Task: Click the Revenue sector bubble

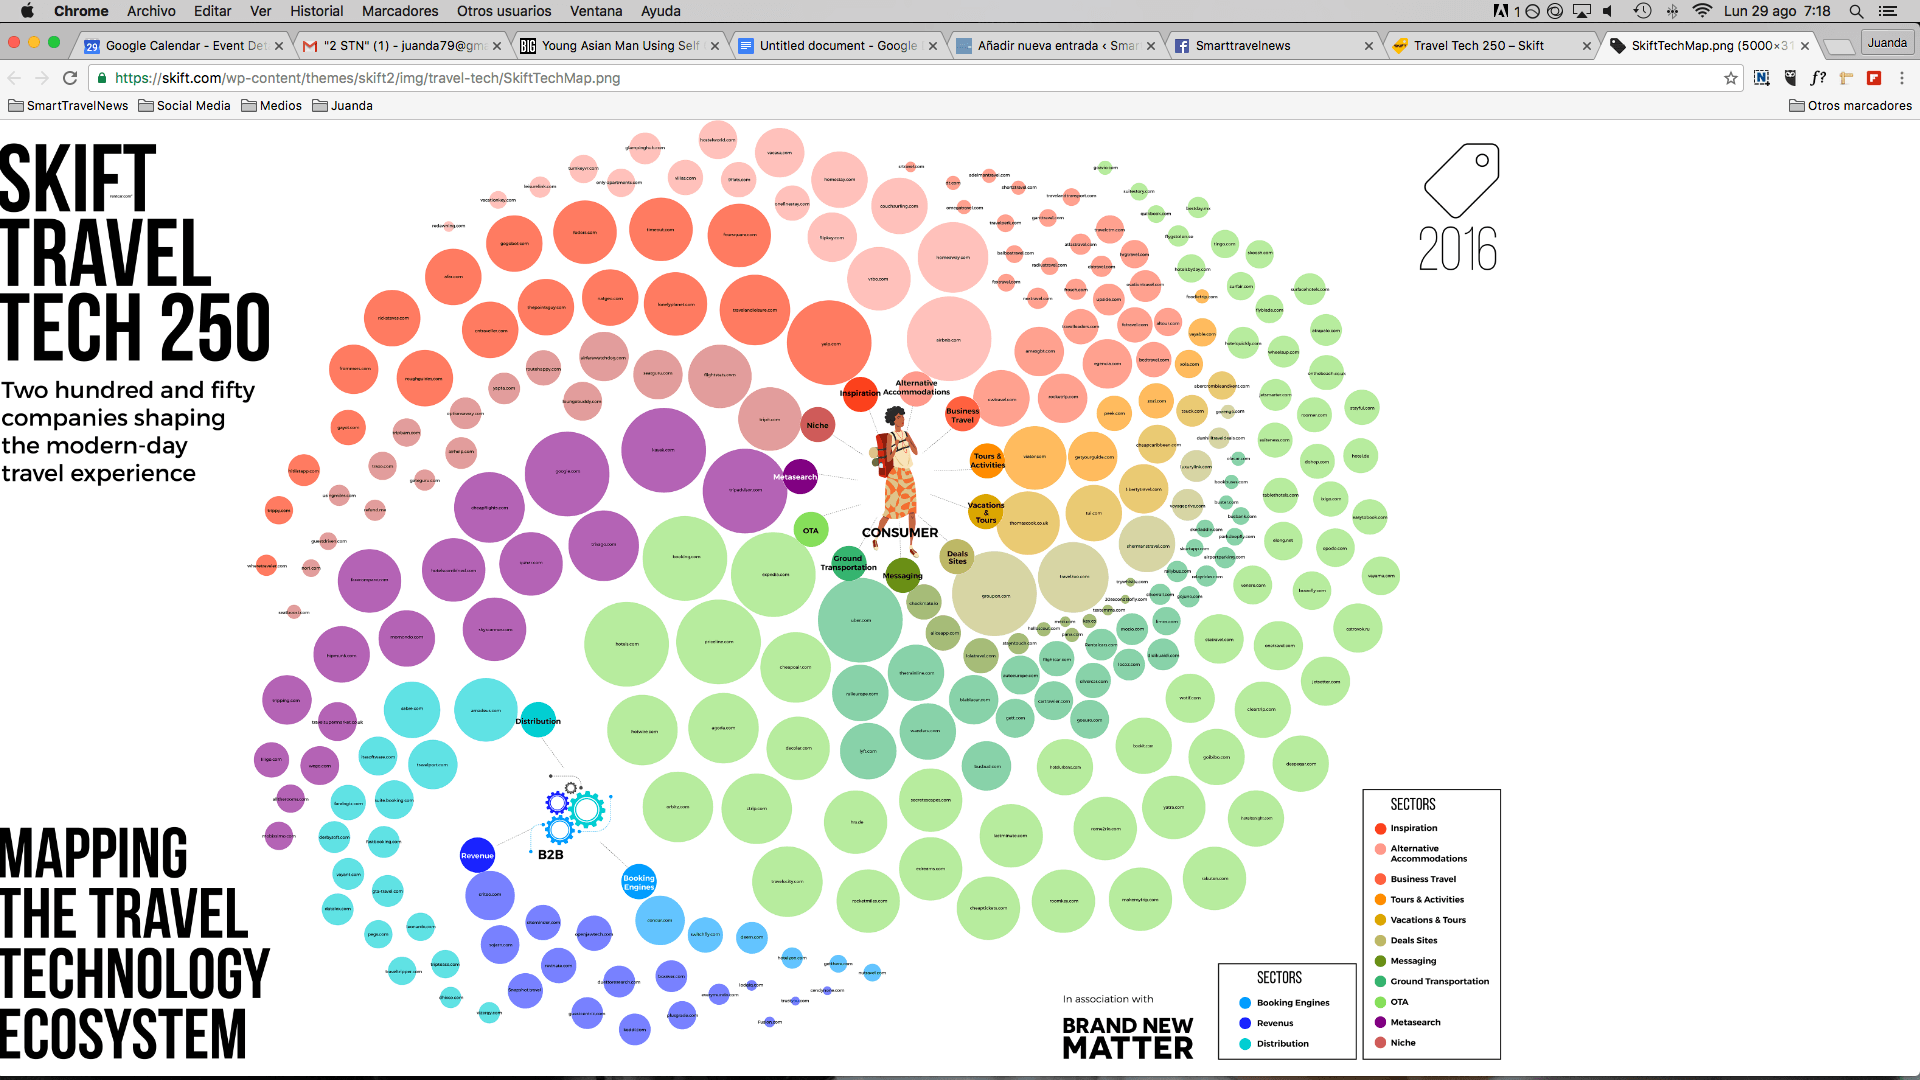Action: click(x=477, y=856)
